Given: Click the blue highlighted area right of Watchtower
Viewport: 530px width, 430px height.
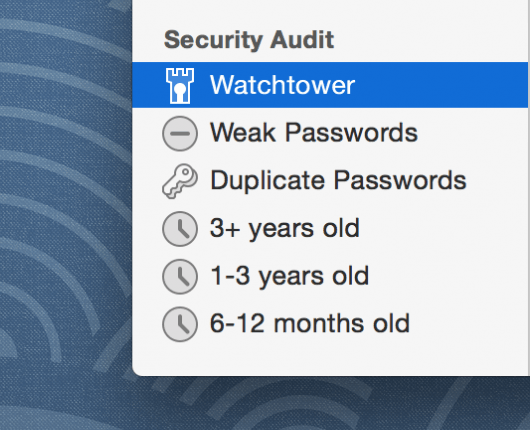Looking at the screenshot, I should point(439,85).
